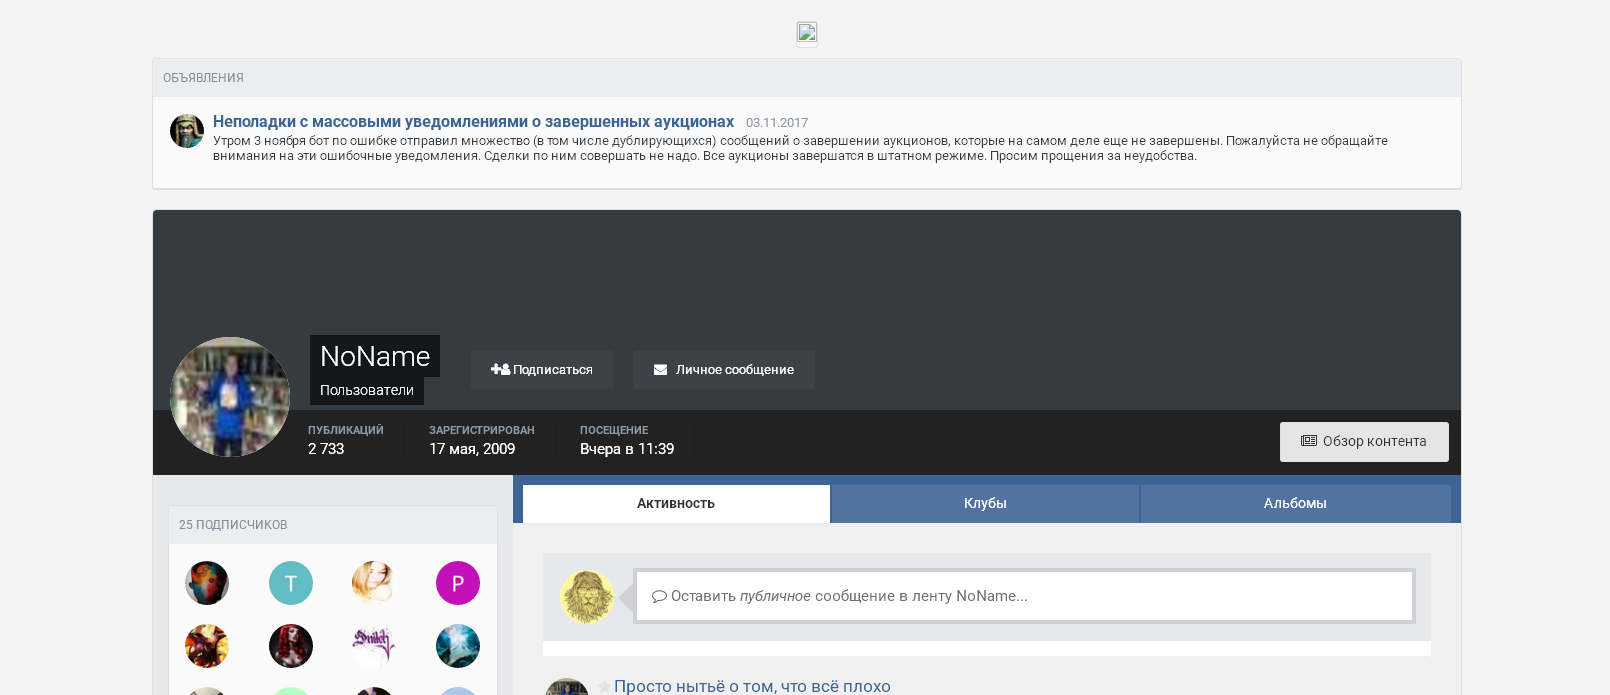The width and height of the screenshot is (1610, 695).
Task: Open the blonde woman follower avatar
Action: [x=374, y=583]
